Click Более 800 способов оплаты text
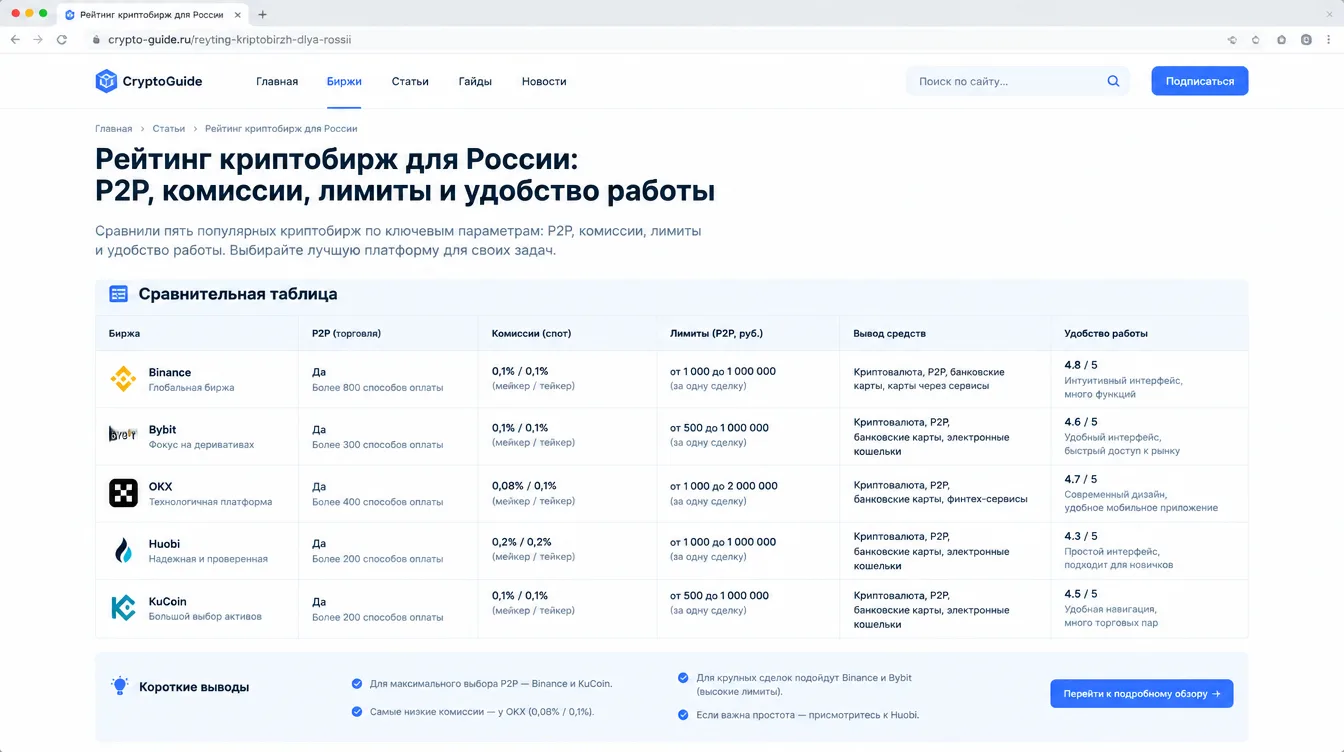The width and height of the screenshot is (1344, 752). click(x=378, y=387)
